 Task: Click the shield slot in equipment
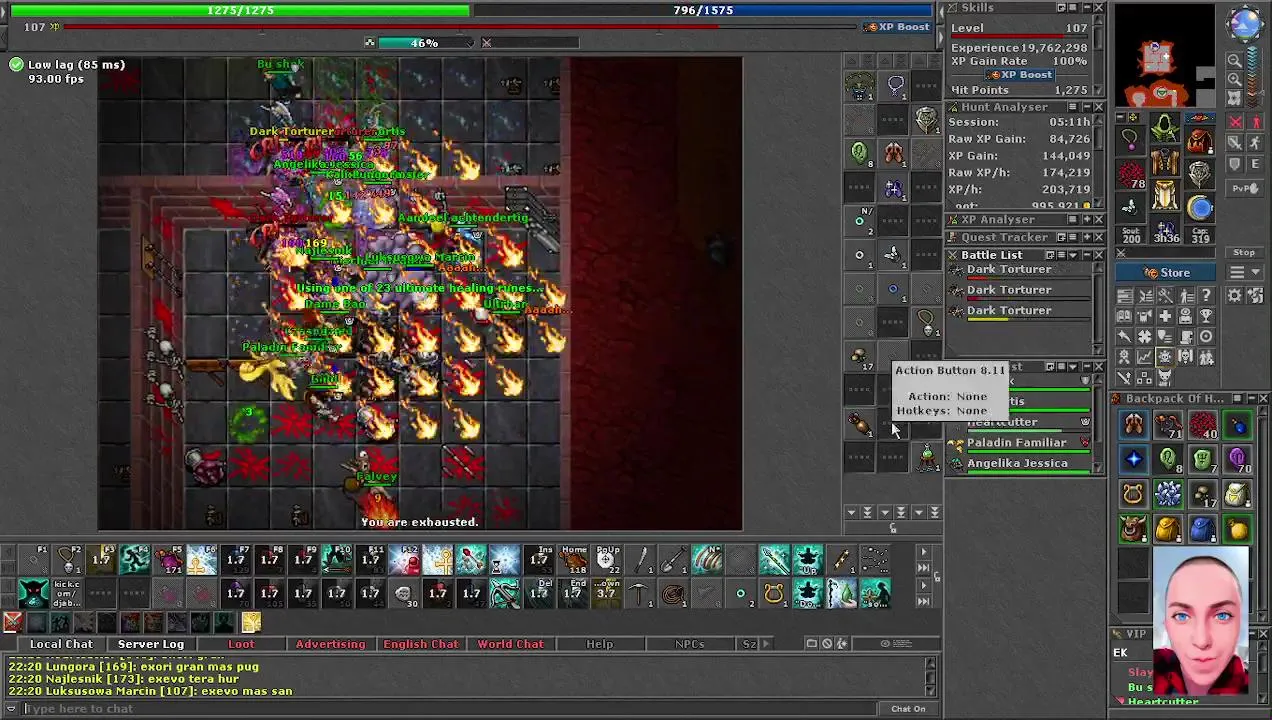(x=1199, y=173)
